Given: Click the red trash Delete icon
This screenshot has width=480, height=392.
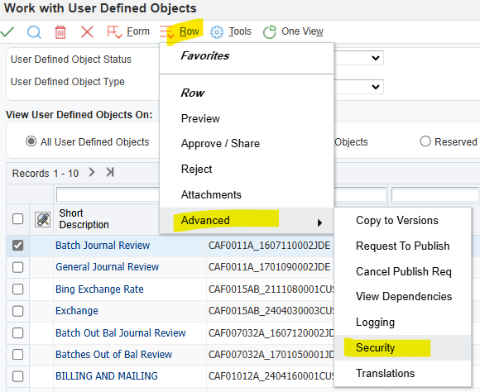Looking at the screenshot, I should pos(60,32).
